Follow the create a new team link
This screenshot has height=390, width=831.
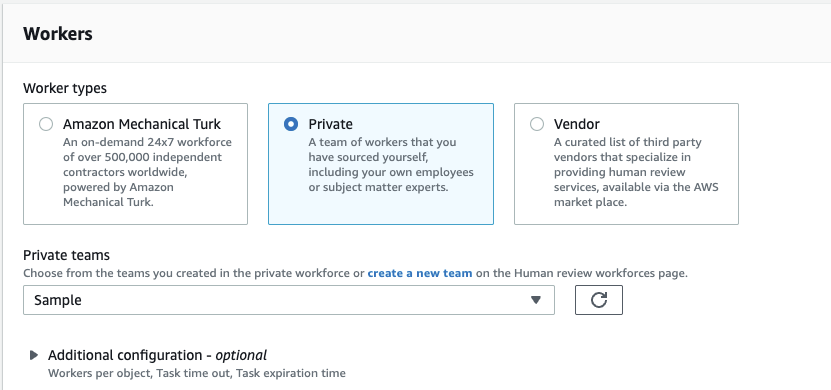[420, 273]
